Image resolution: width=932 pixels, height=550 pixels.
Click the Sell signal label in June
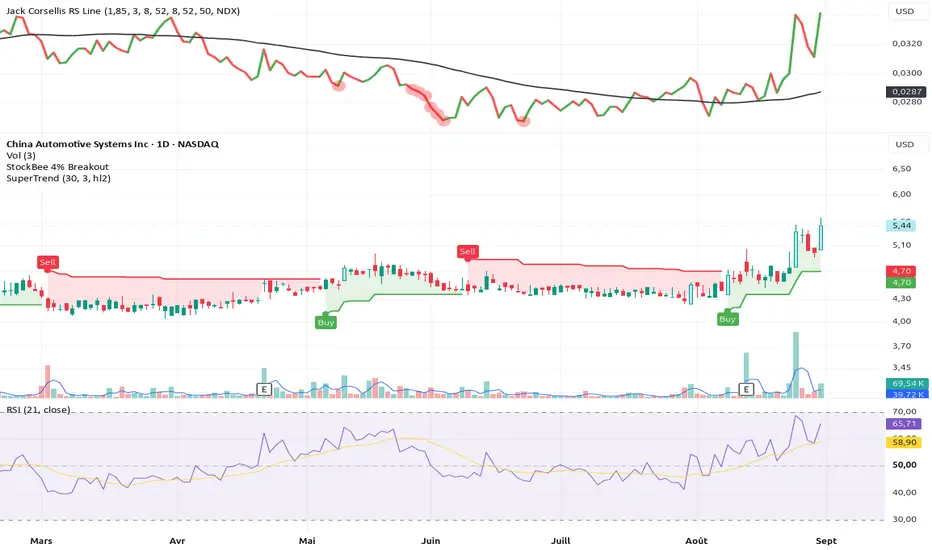467,252
